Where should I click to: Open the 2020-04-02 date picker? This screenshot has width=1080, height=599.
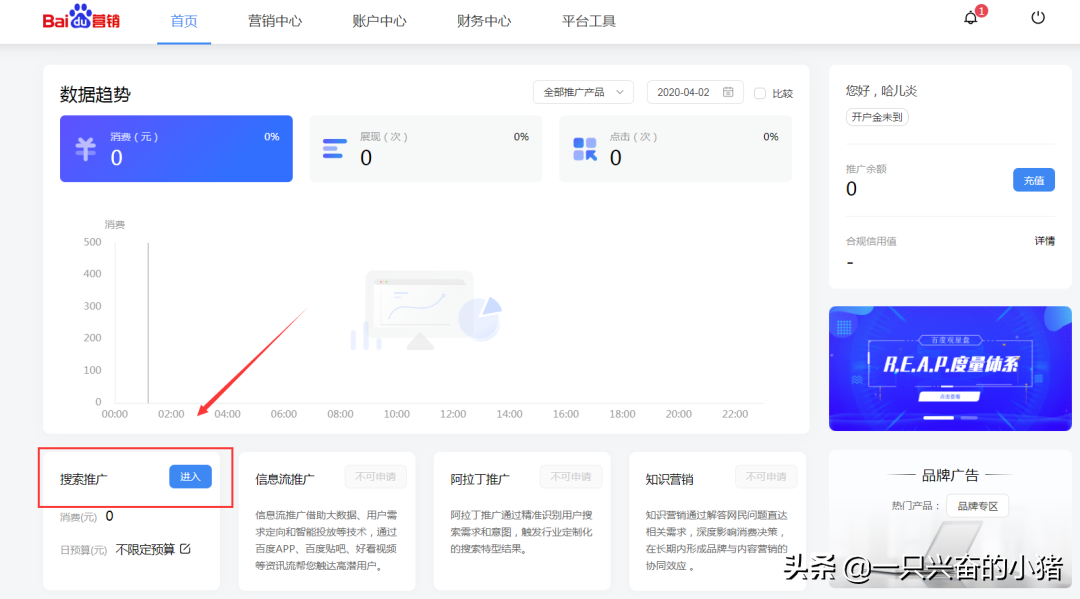[x=685, y=92]
